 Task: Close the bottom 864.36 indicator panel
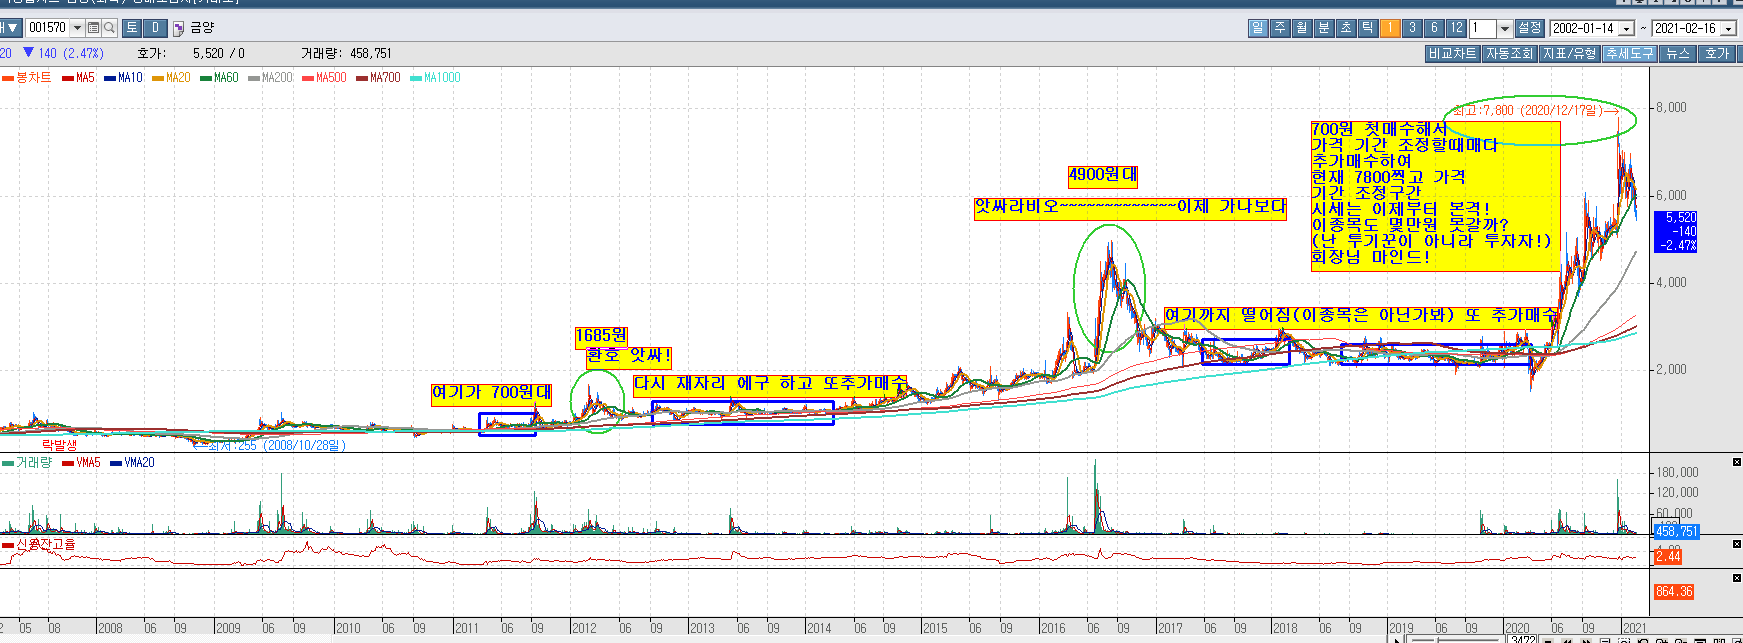[1736, 578]
